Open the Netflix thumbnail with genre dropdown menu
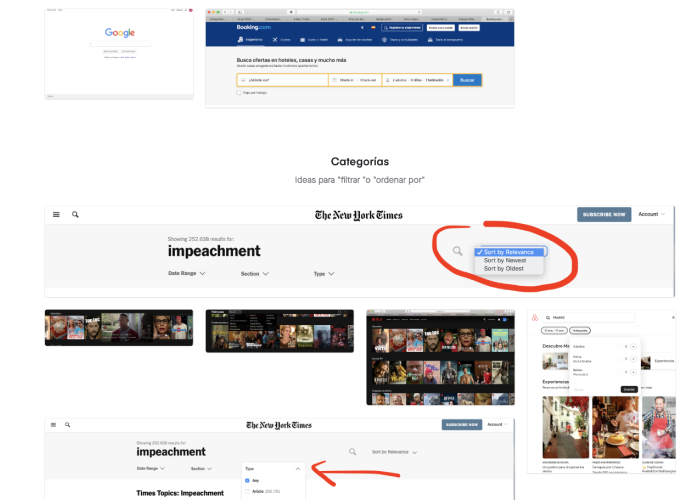Screen dimensions: 700x500 (280, 331)
